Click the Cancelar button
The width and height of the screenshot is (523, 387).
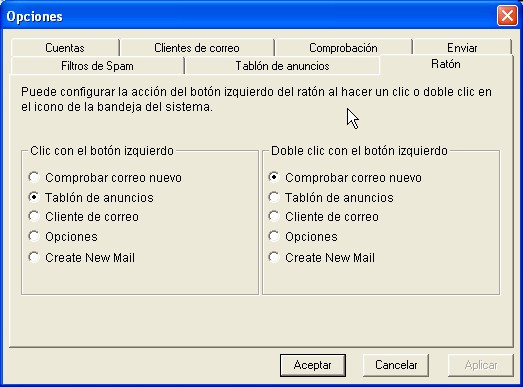pyautogui.click(x=396, y=365)
